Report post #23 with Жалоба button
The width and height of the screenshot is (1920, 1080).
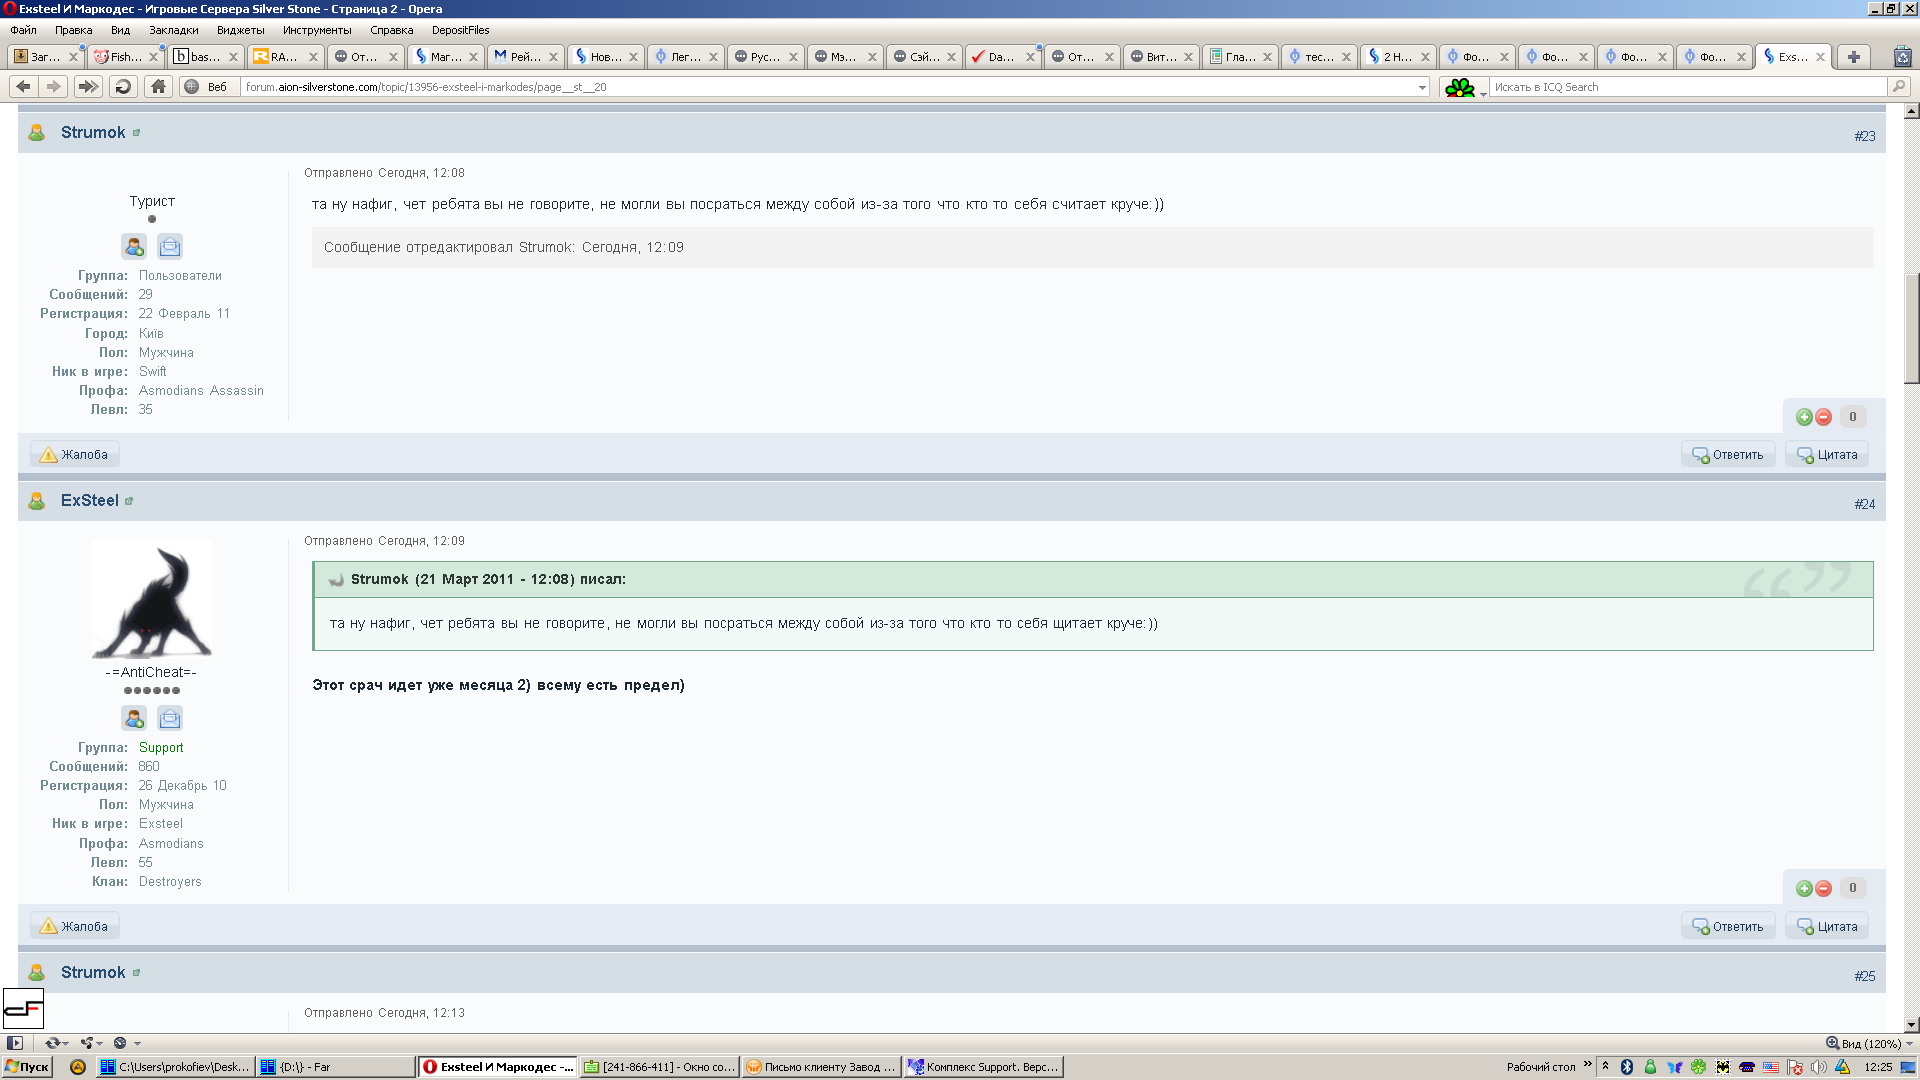tap(74, 455)
